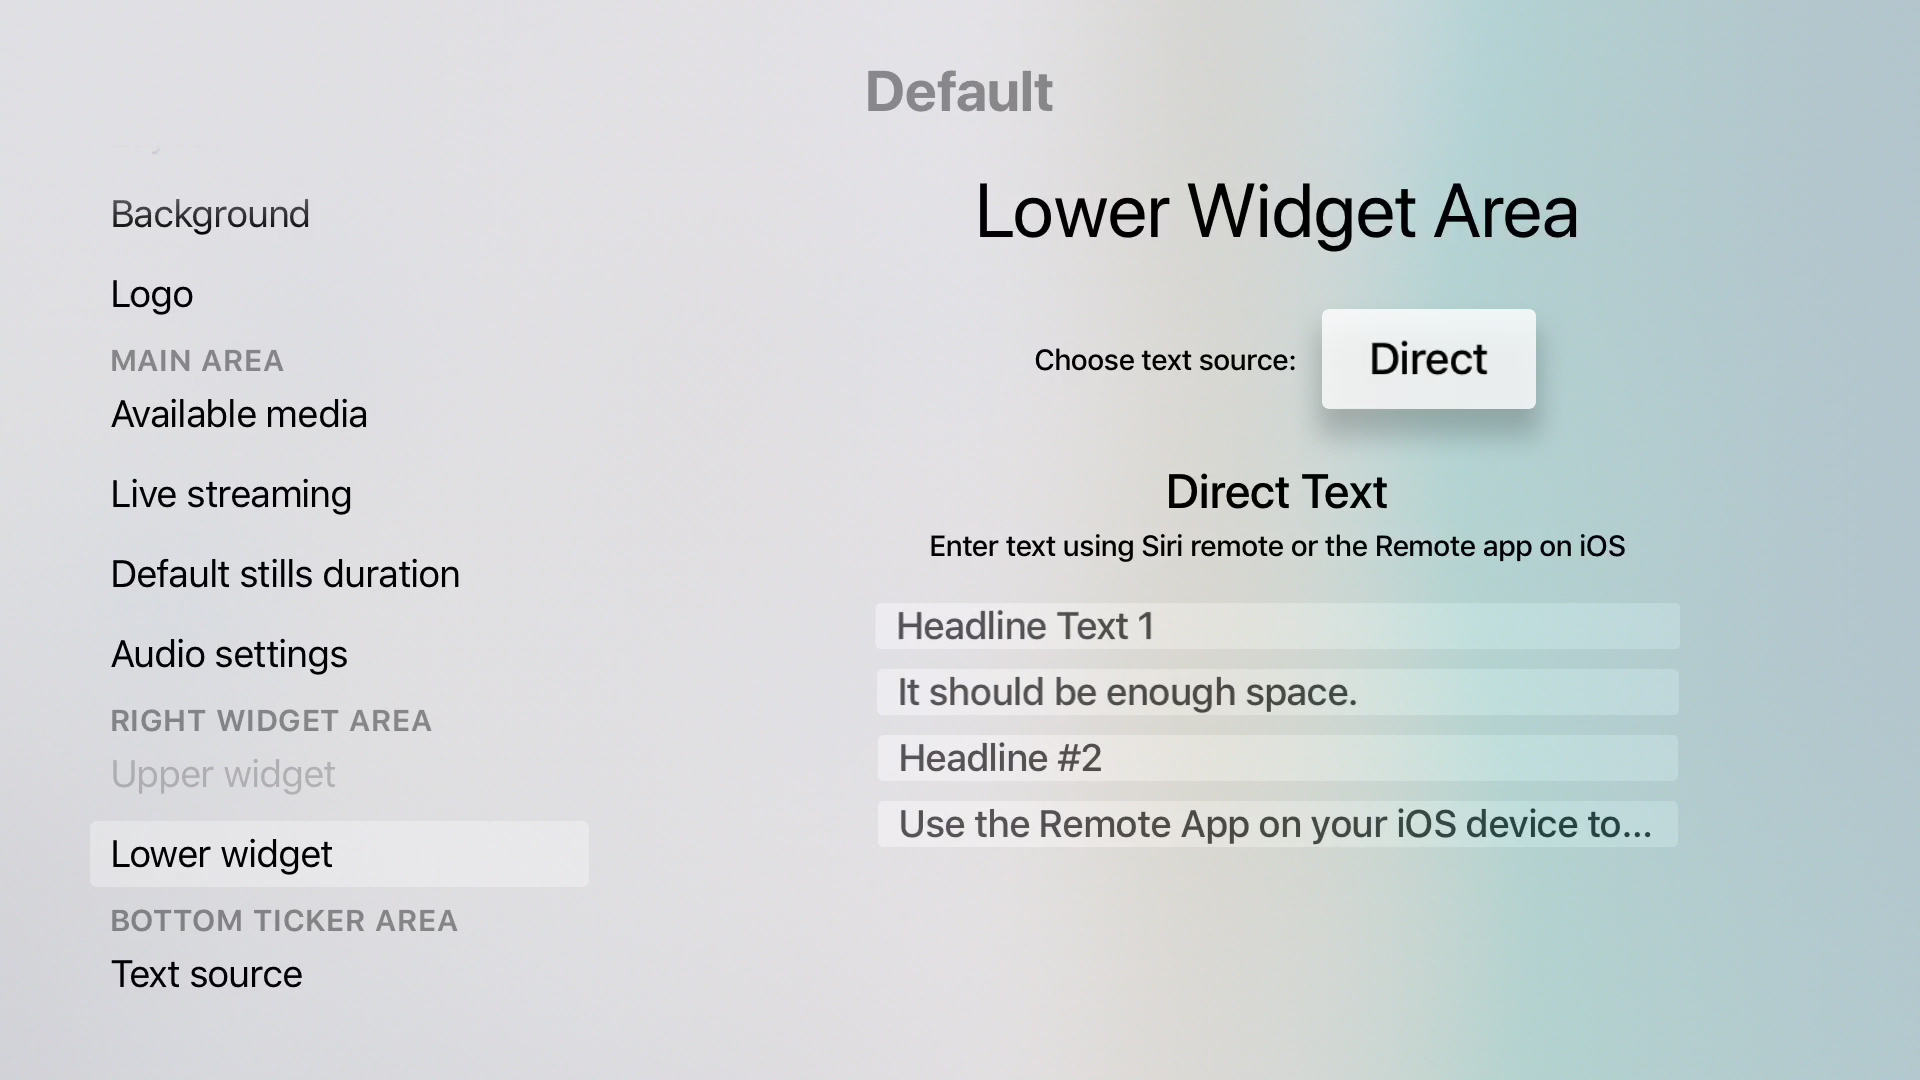The image size is (1920, 1080).
Task: Click the 'Default' page title
Action: click(959, 92)
